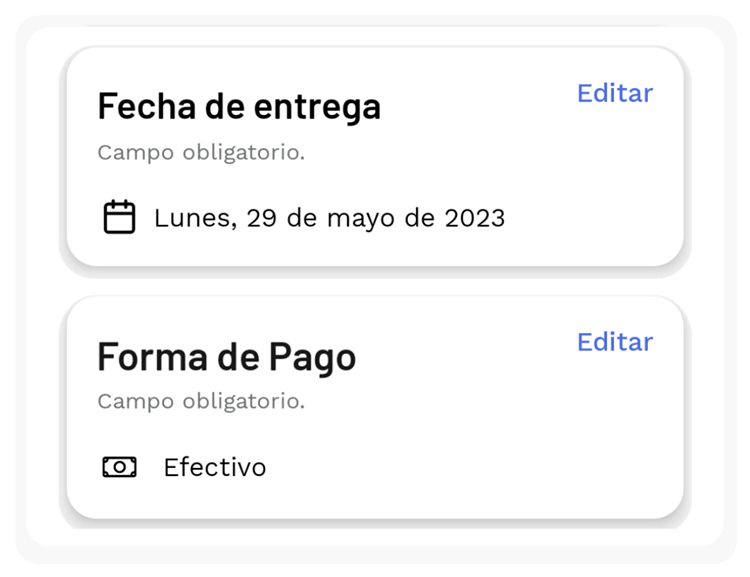750x577 pixels.
Task: Click the word Lunes in the date
Action: pos(195,218)
